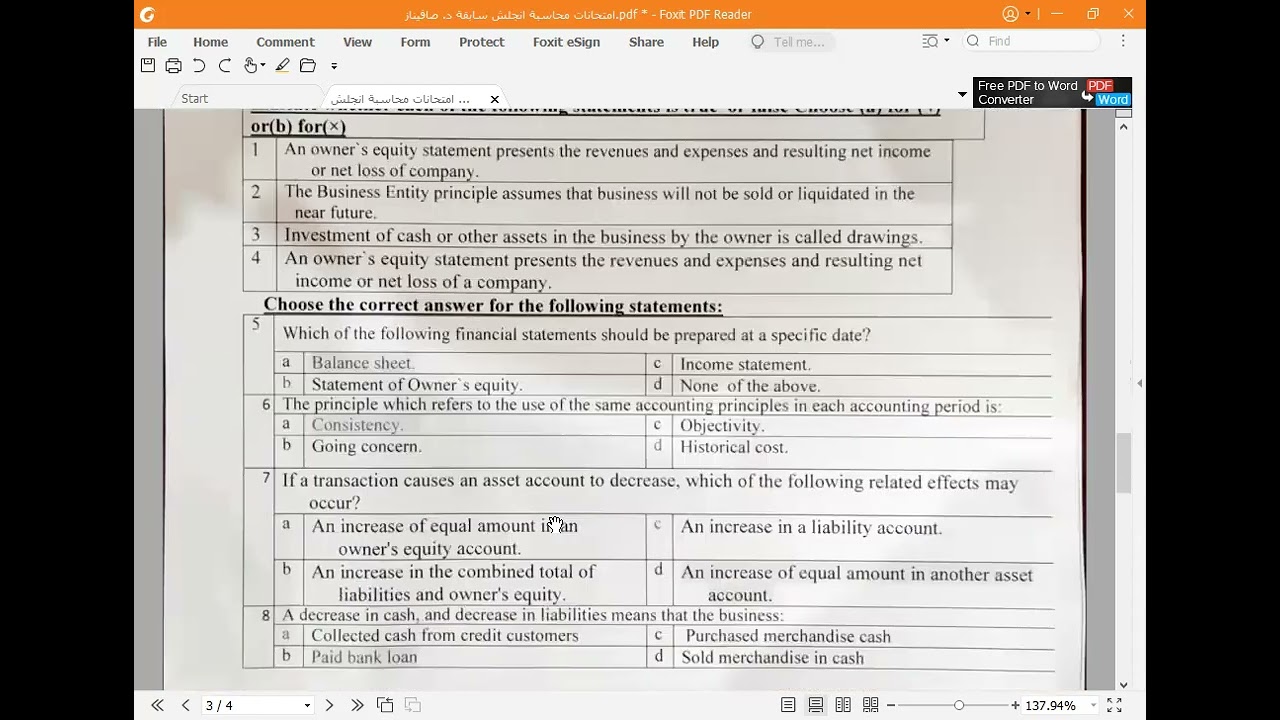The width and height of the screenshot is (1280, 720).
Task: Click the zoom slider handle
Action: (x=959, y=705)
